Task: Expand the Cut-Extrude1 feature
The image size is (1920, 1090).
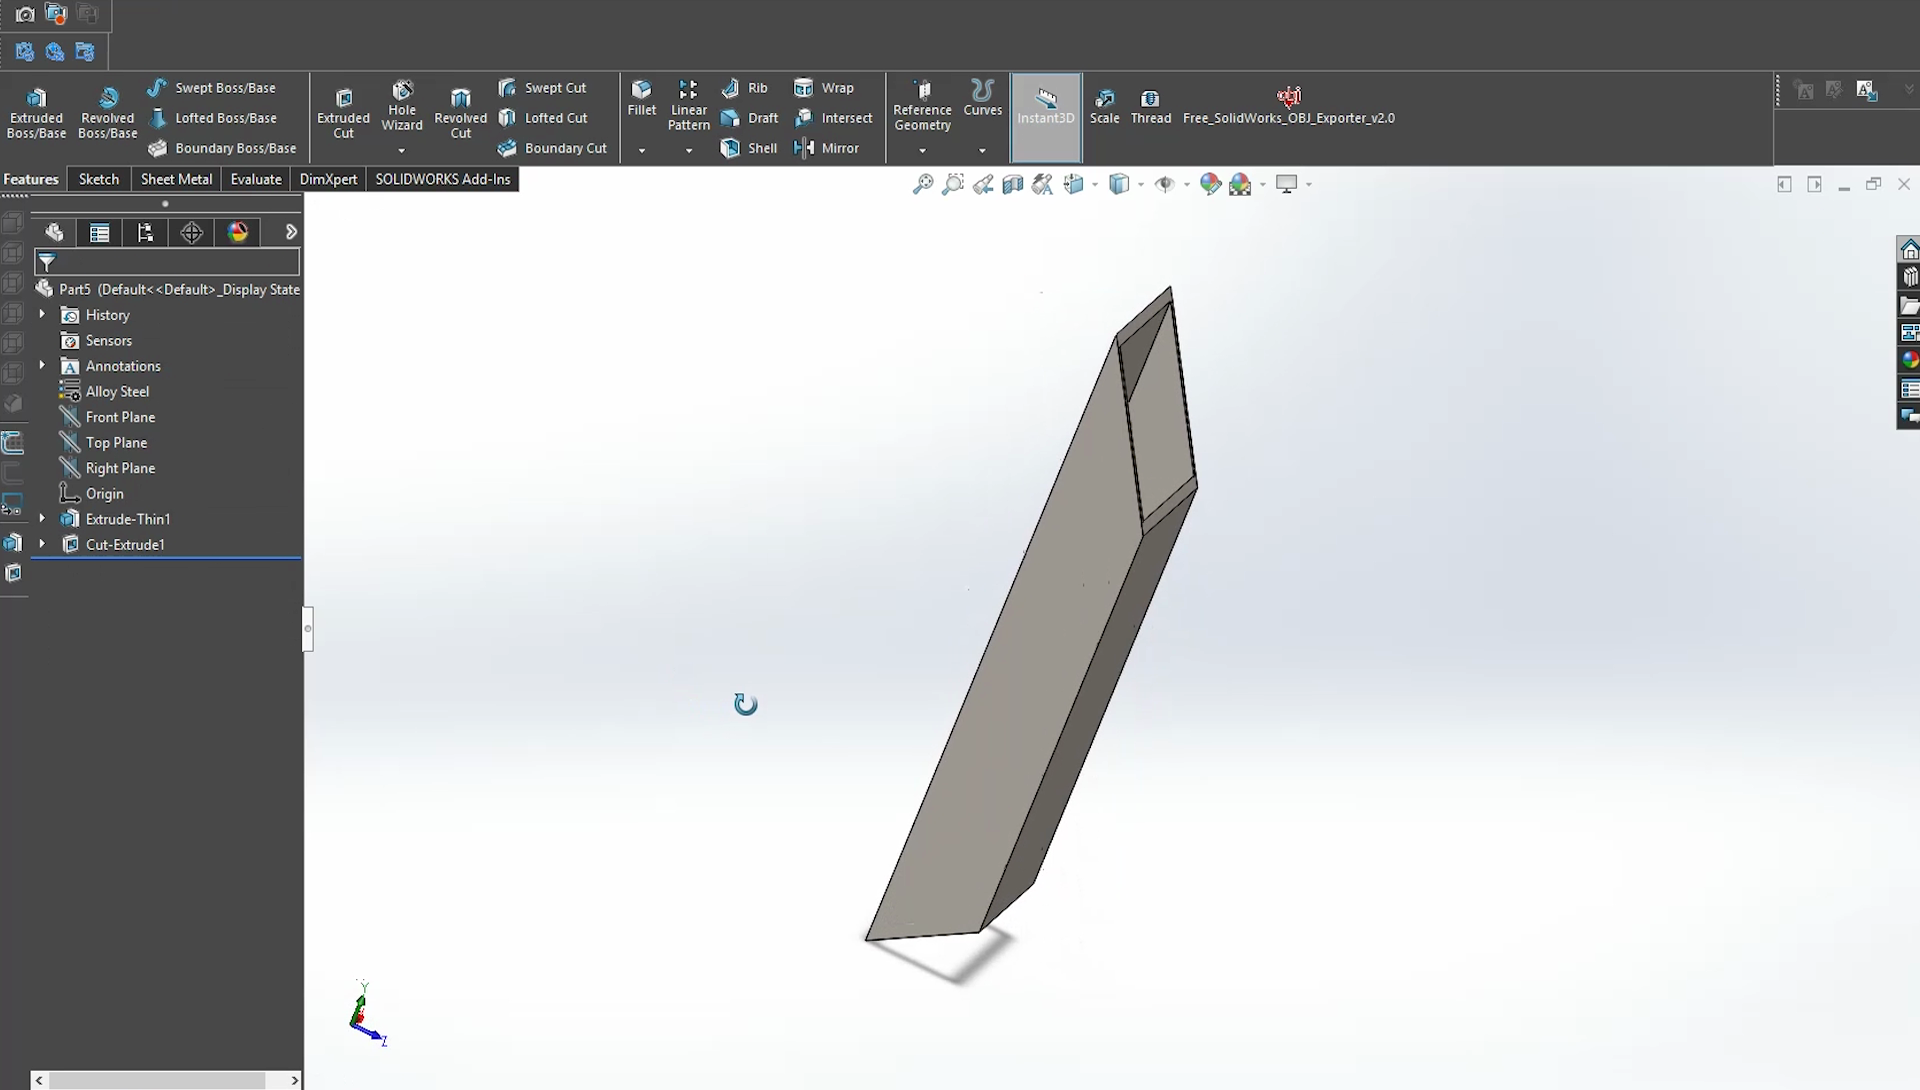Action: tap(42, 544)
